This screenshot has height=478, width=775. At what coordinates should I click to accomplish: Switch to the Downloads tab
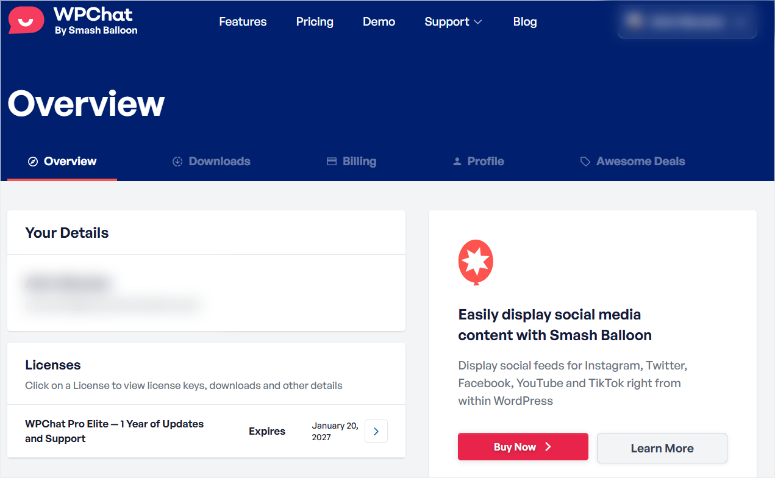click(x=211, y=161)
